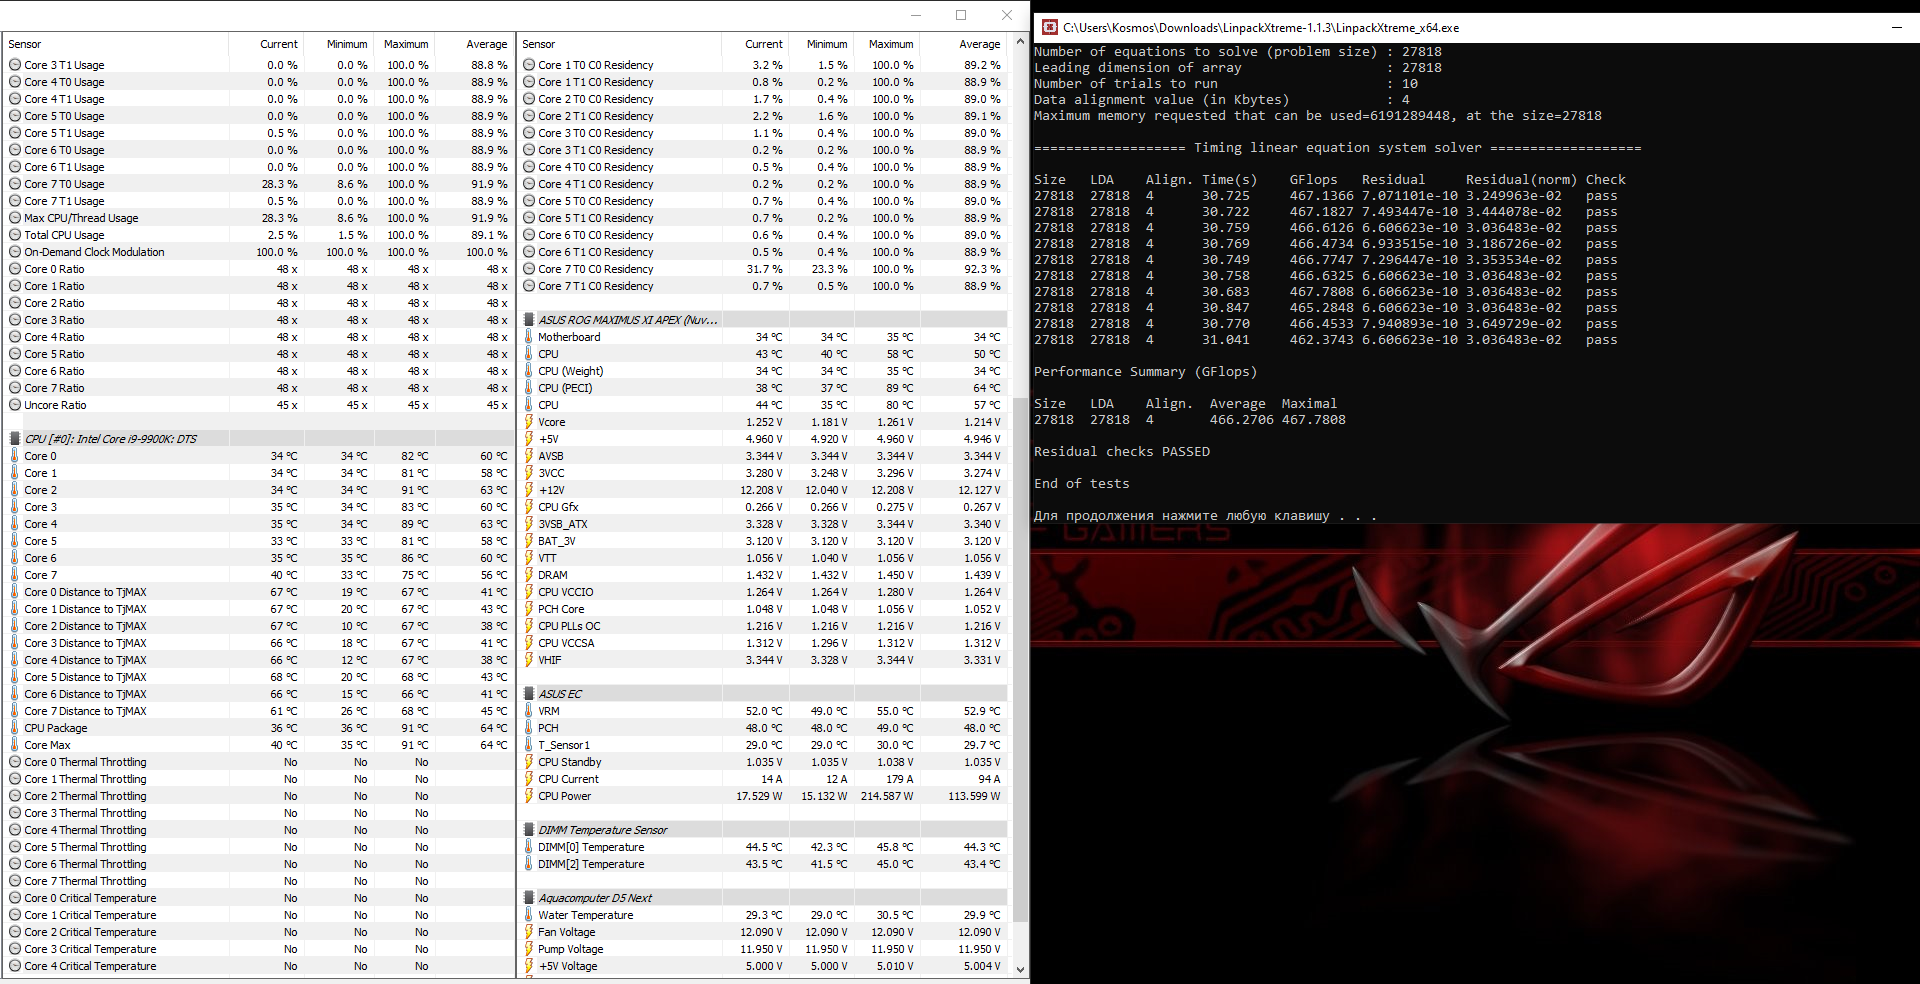
Task: Select the +12V voltage icon
Action: (x=529, y=490)
